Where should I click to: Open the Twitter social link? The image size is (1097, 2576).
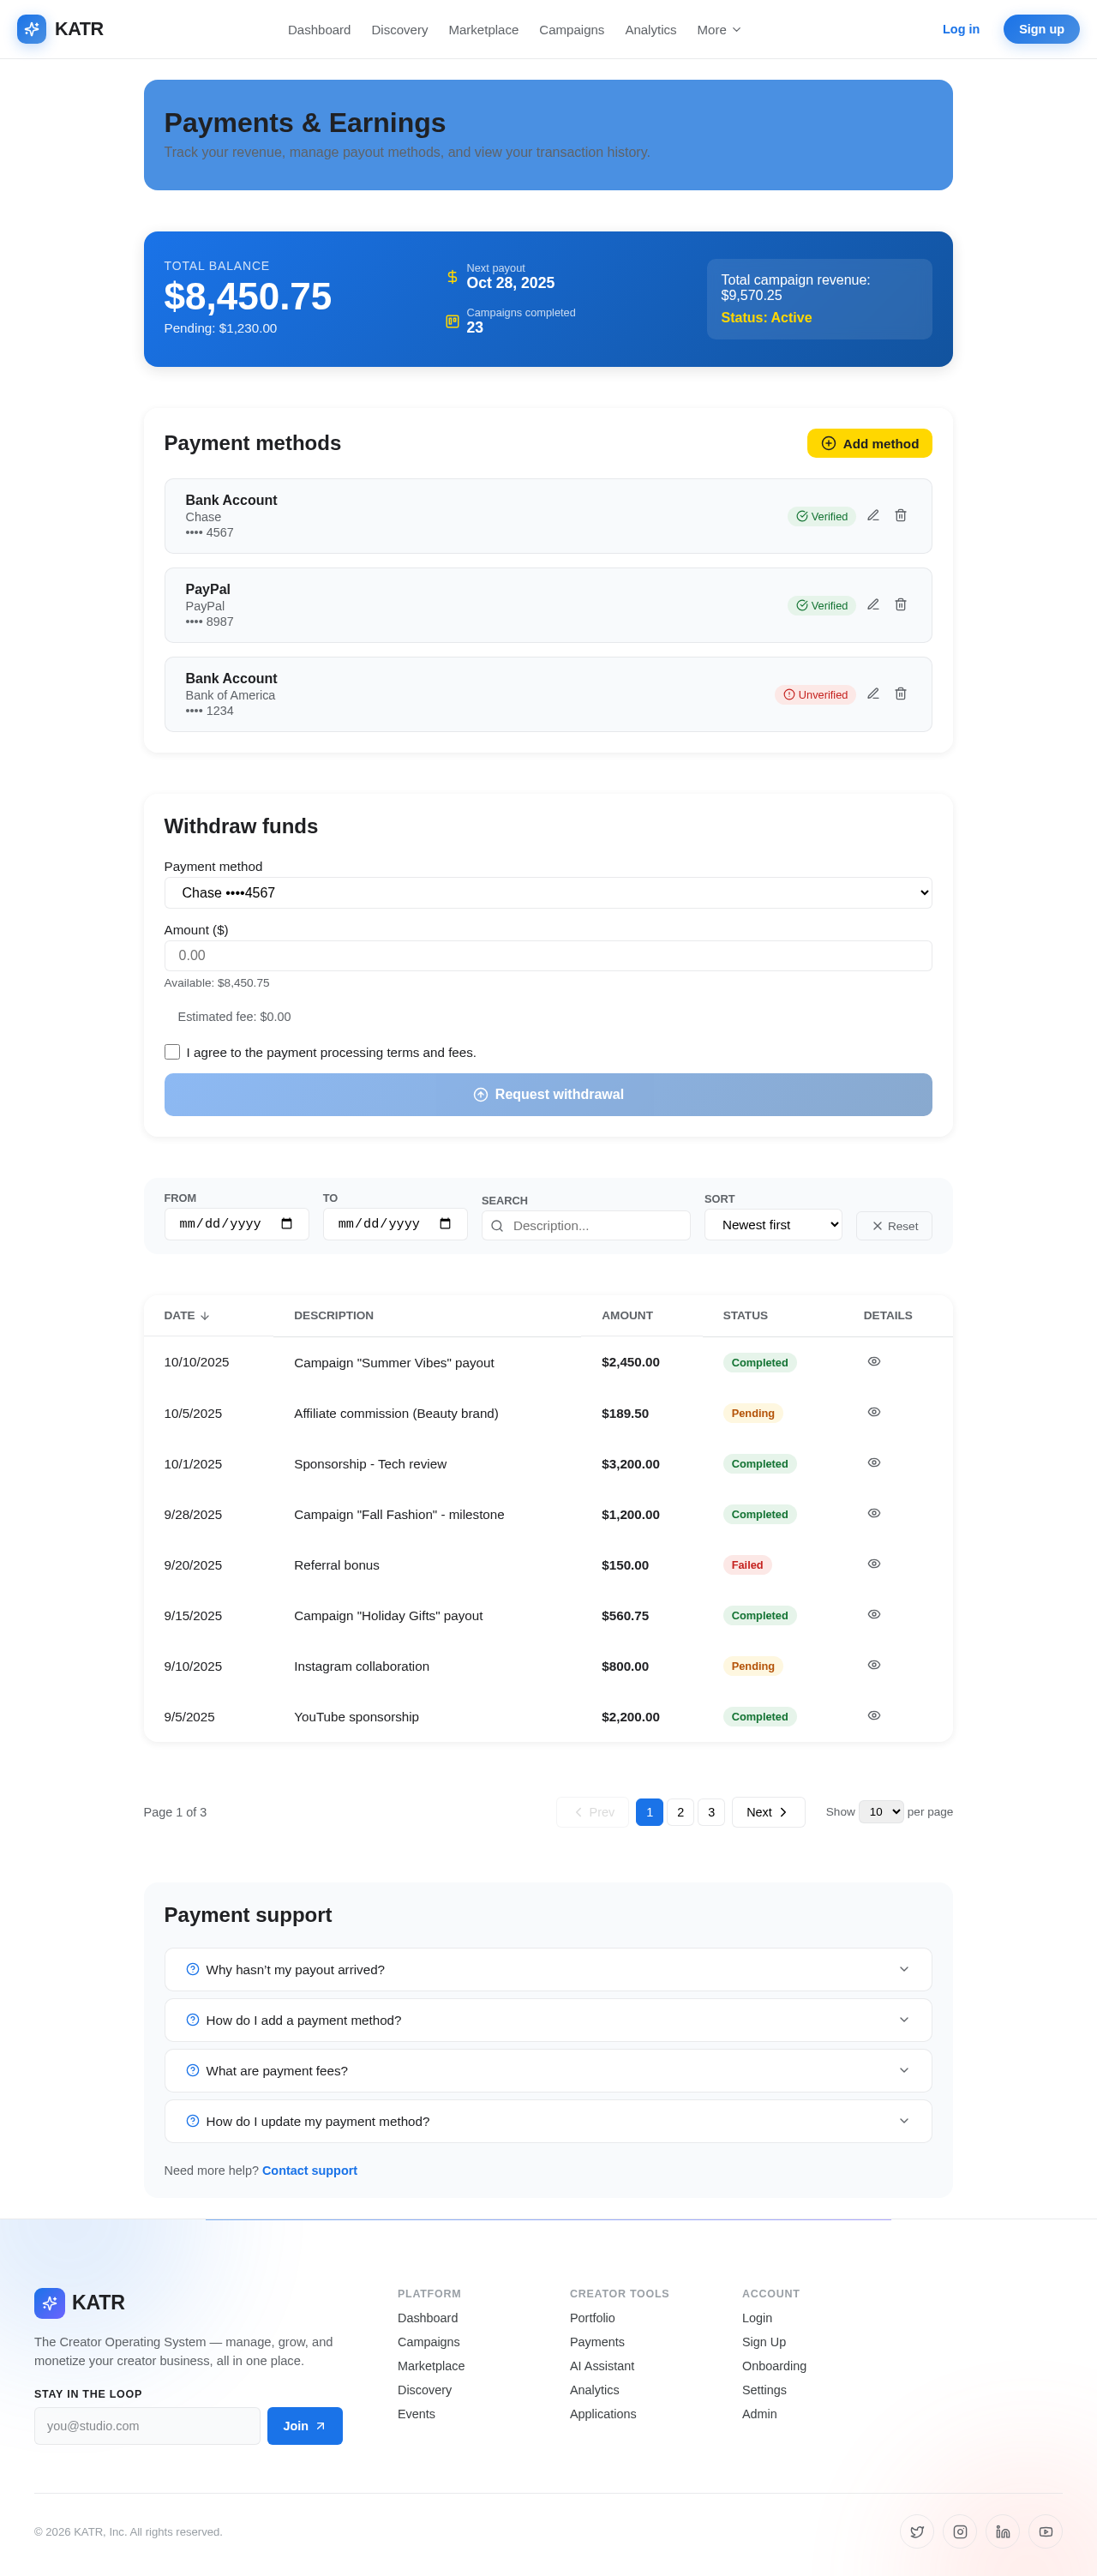917,2531
